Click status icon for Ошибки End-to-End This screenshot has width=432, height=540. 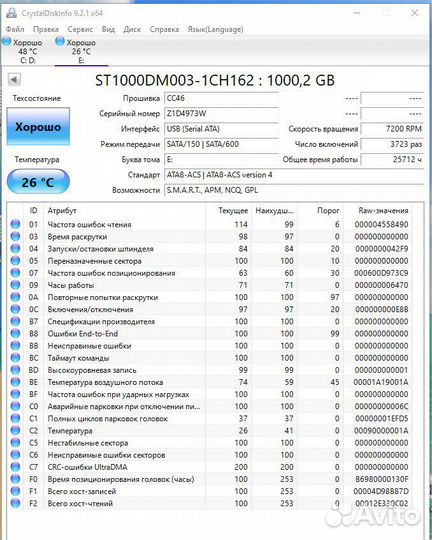pos(16,333)
